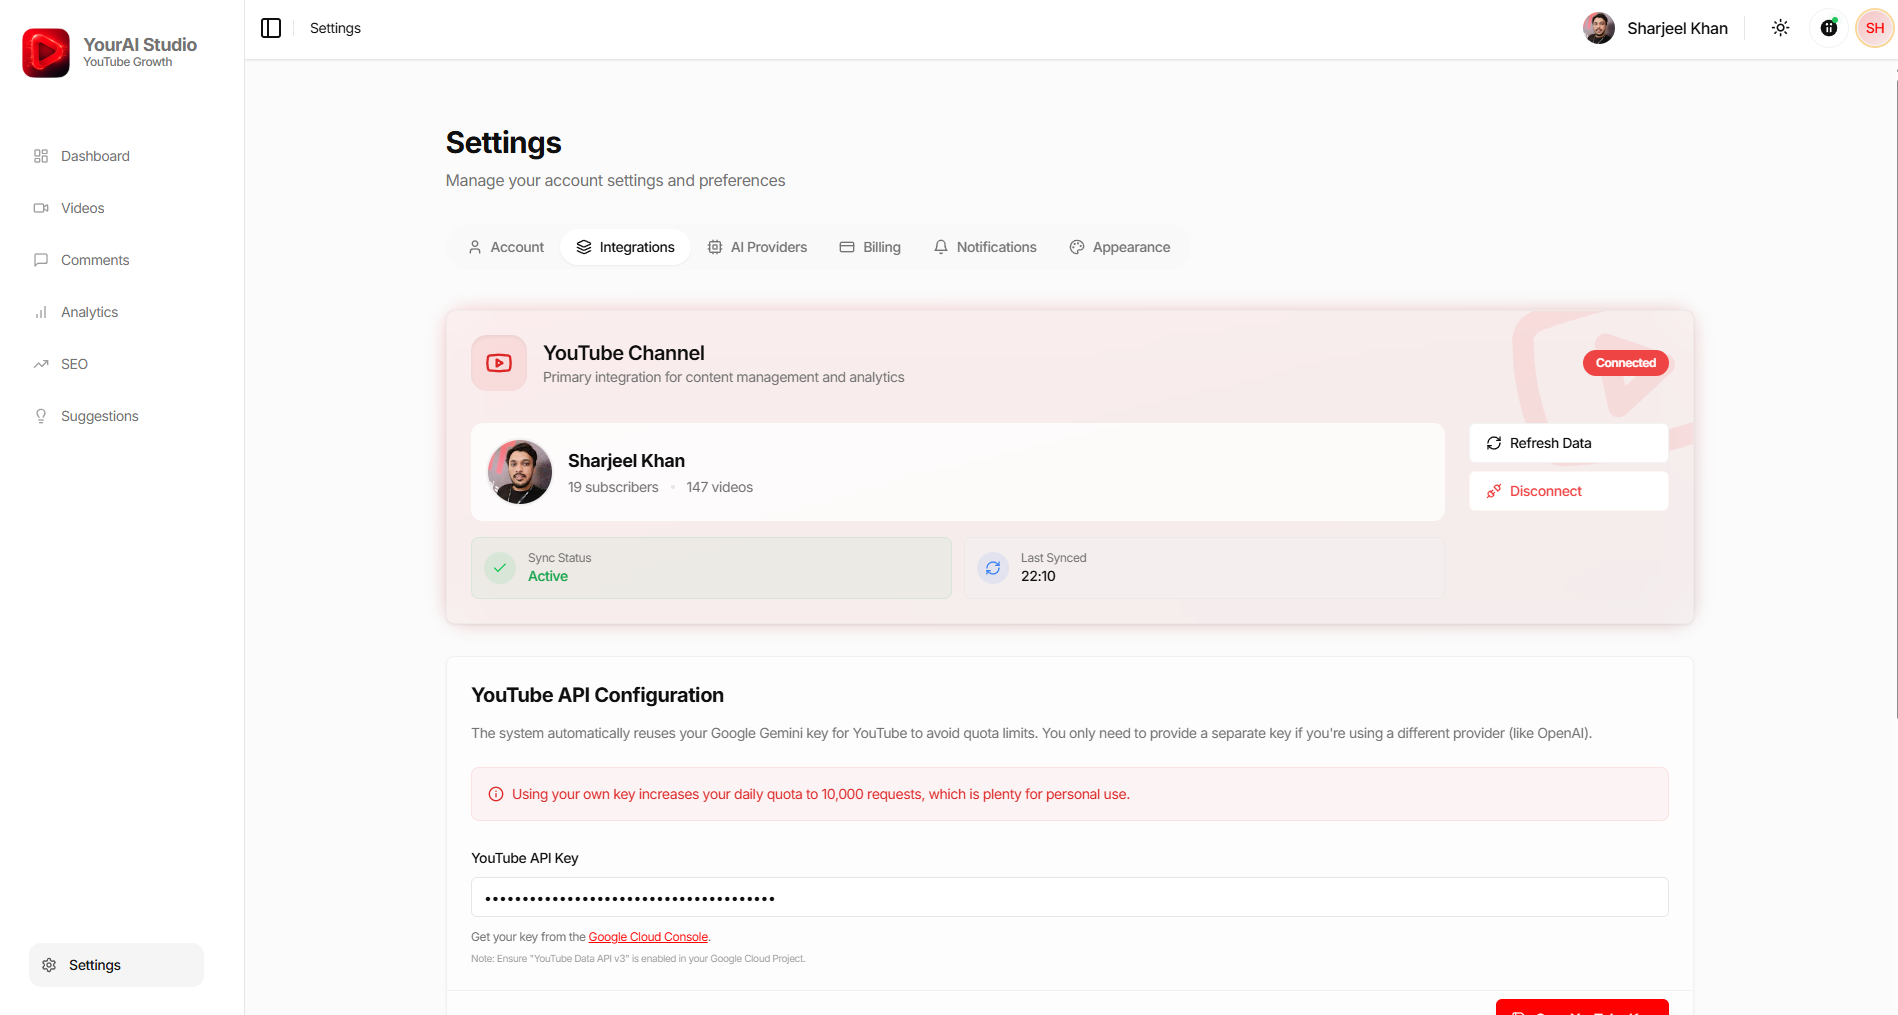The height and width of the screenshot is (1015, 1898).
Task: Open the Videos section from the sidebar
Action: click(x=40, y=208)
